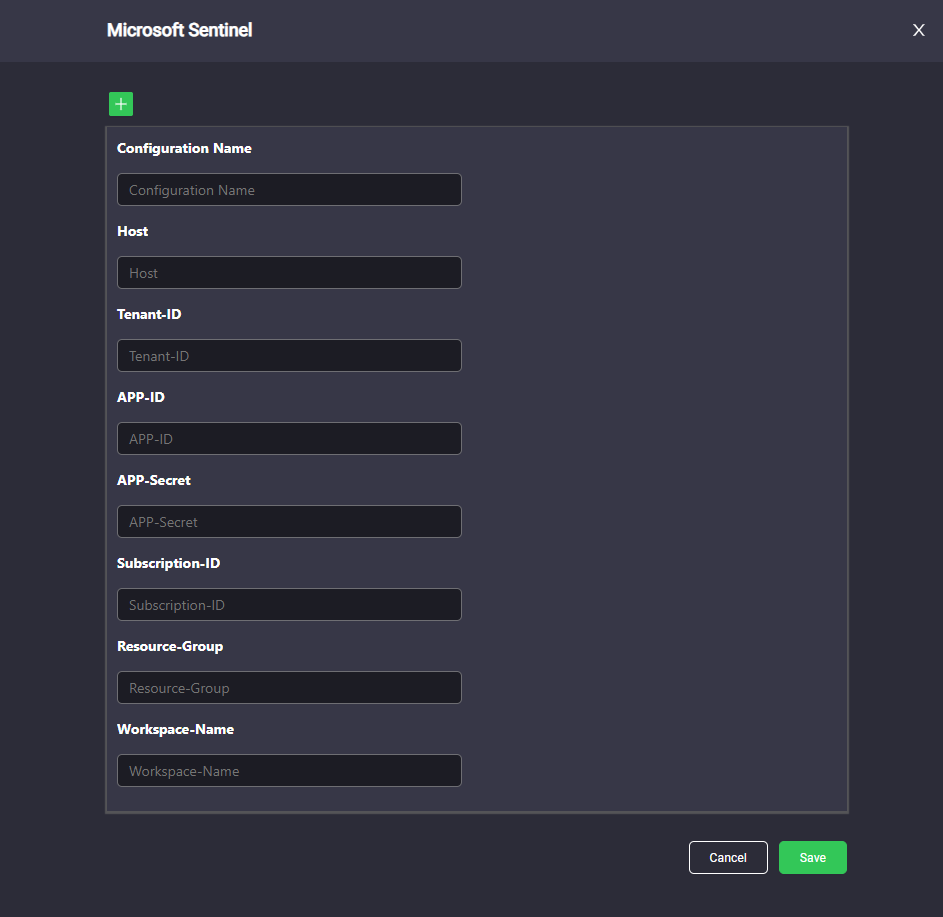The height and width of the screenshot is (917, 943).
Task: Activate the Tenant-ID text field
Action: click(x=289, y=356)
